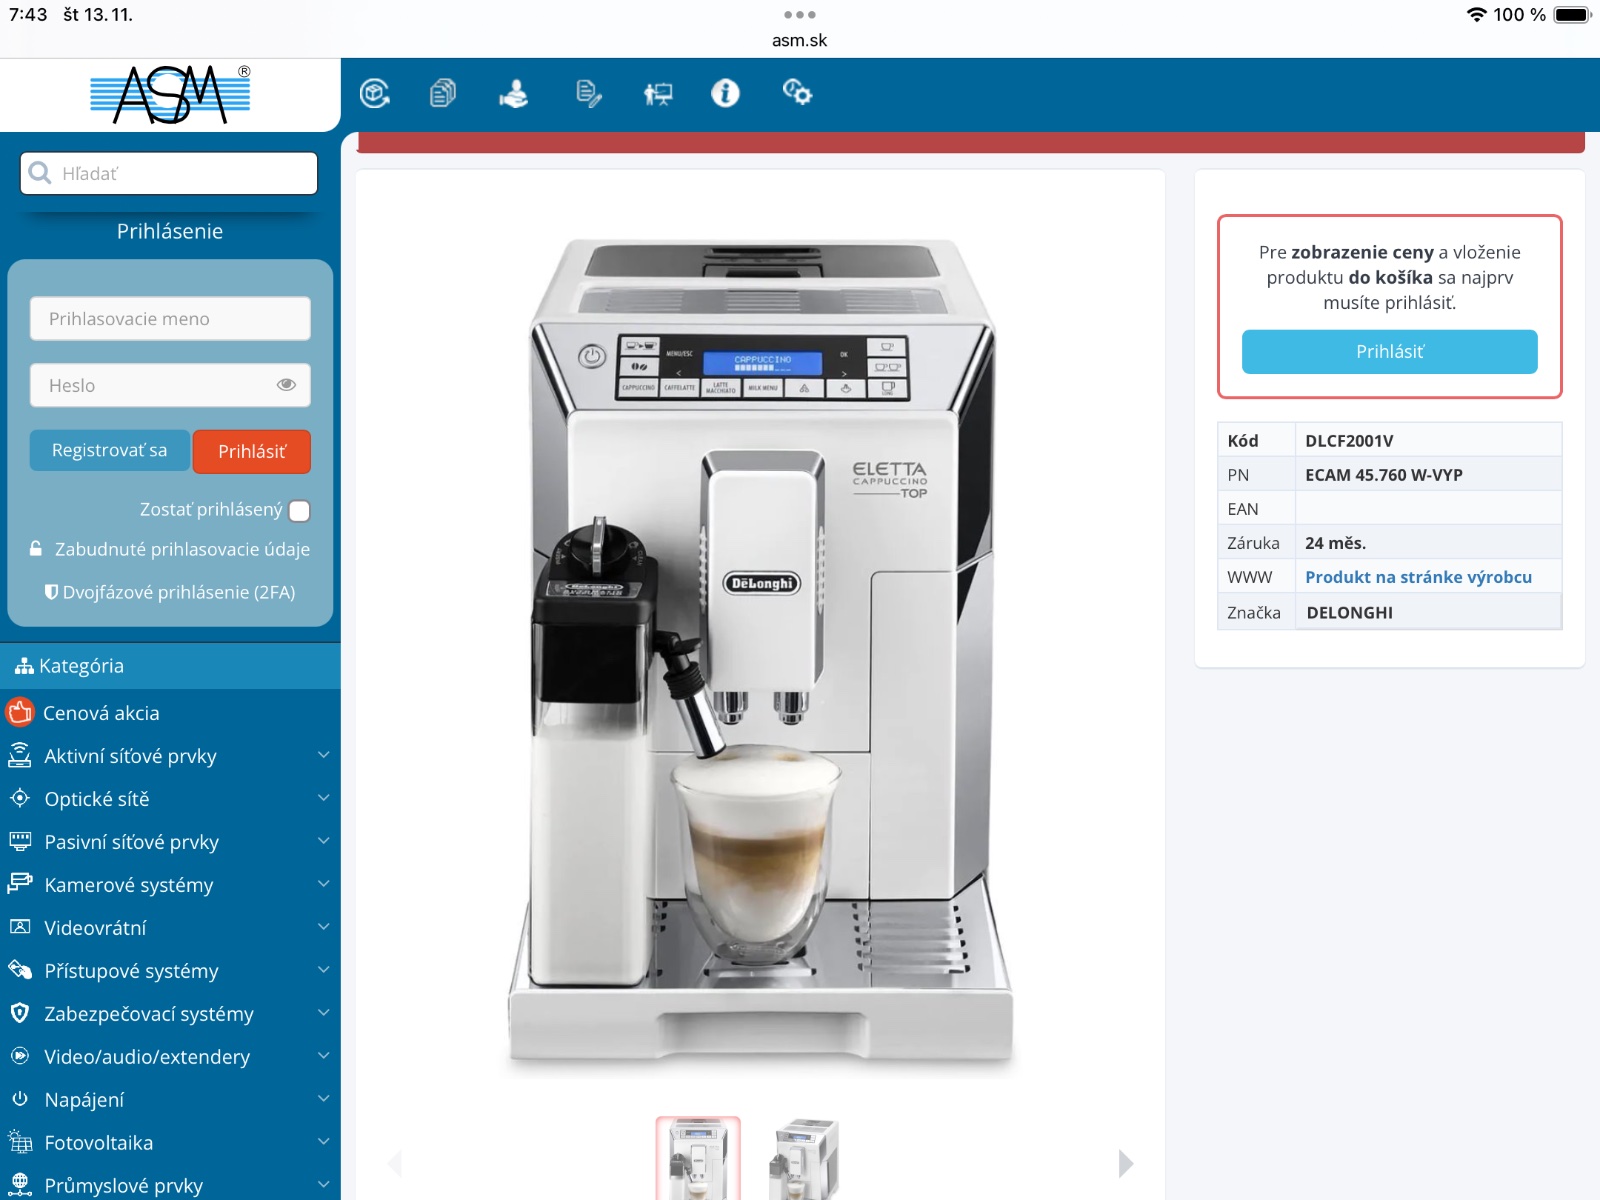
Task: Open the information icon in top toolbar
Action: 725,94
